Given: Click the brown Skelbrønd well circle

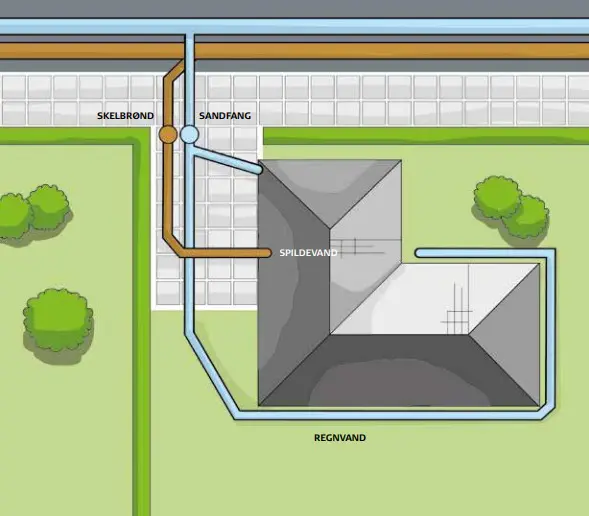Looking at the screenshot, I should [168, 134].
